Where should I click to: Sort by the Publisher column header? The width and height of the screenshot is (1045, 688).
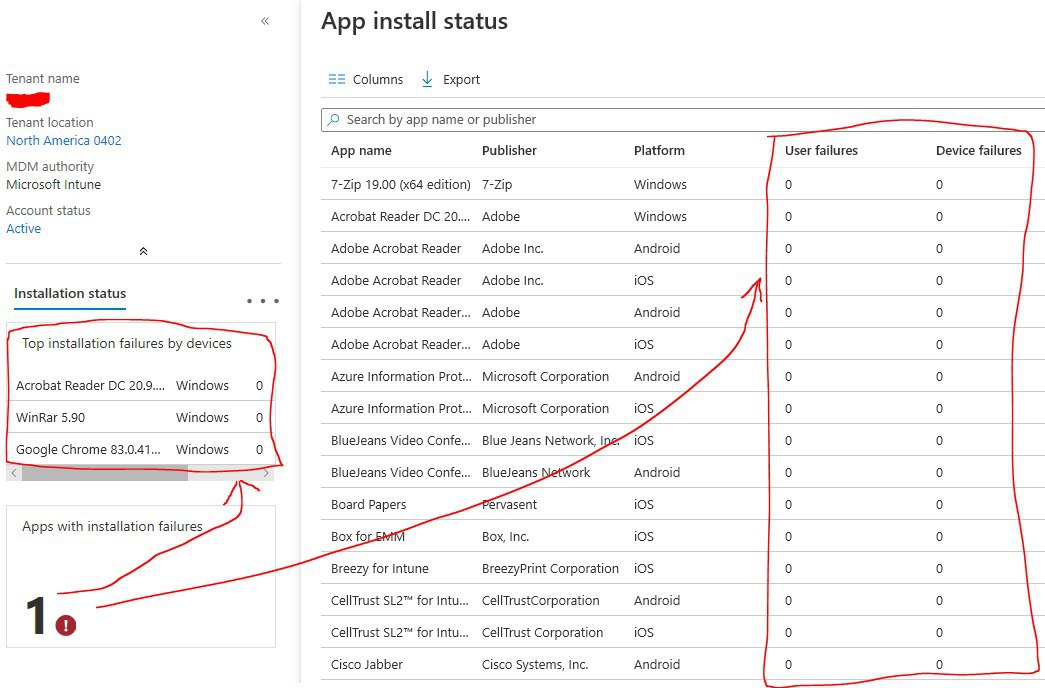pyautogui.click(x=509, y=151)
